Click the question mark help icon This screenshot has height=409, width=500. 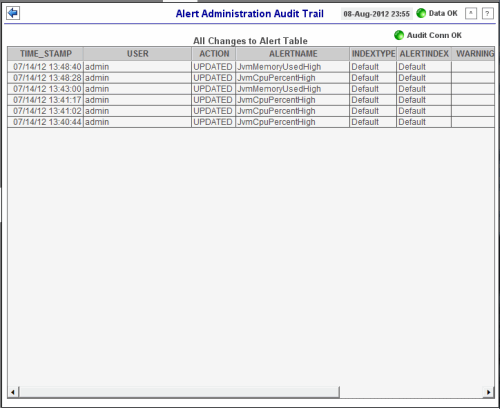point(488,13)
